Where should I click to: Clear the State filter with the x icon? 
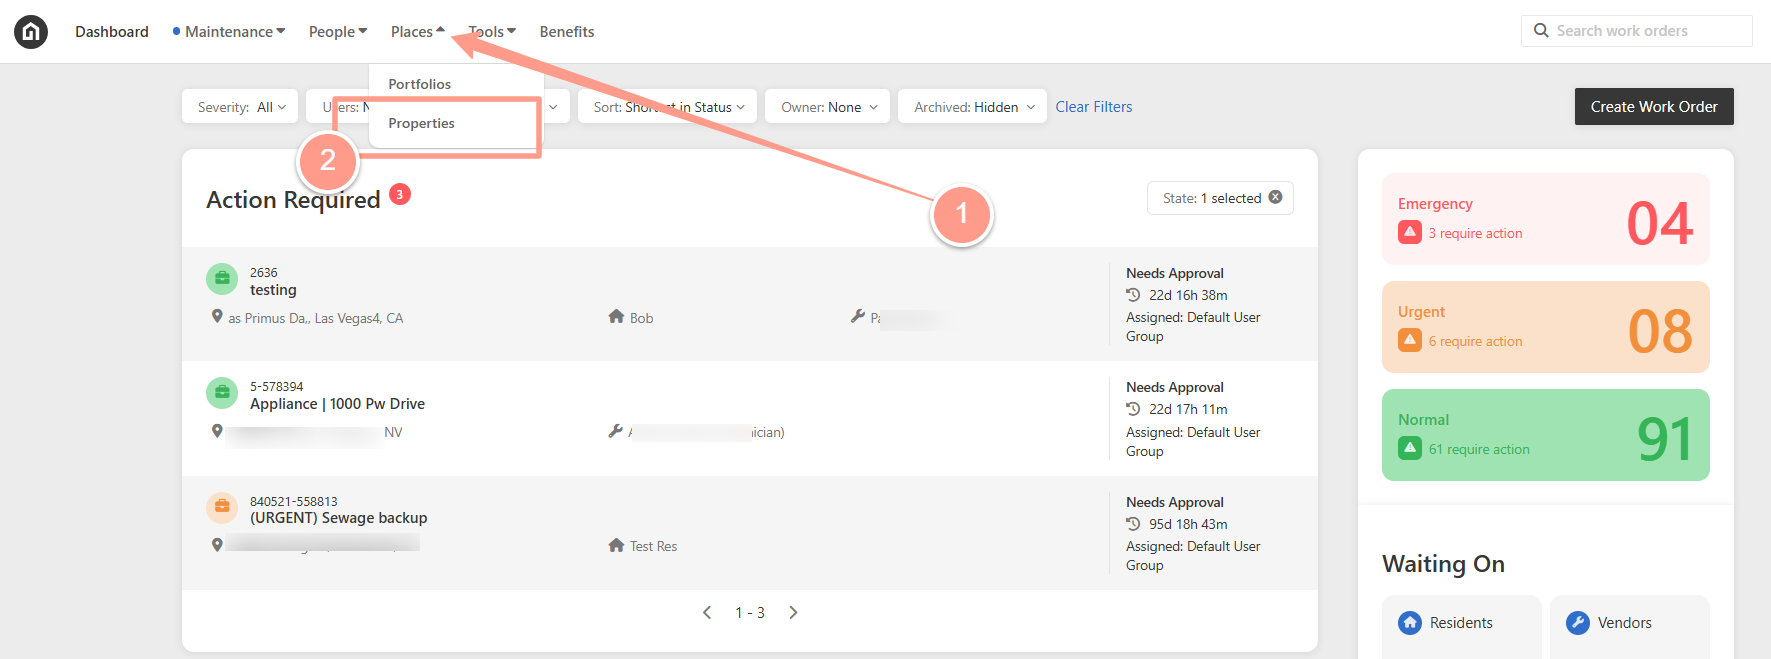pyautogui.click(x=1276, y=197)
